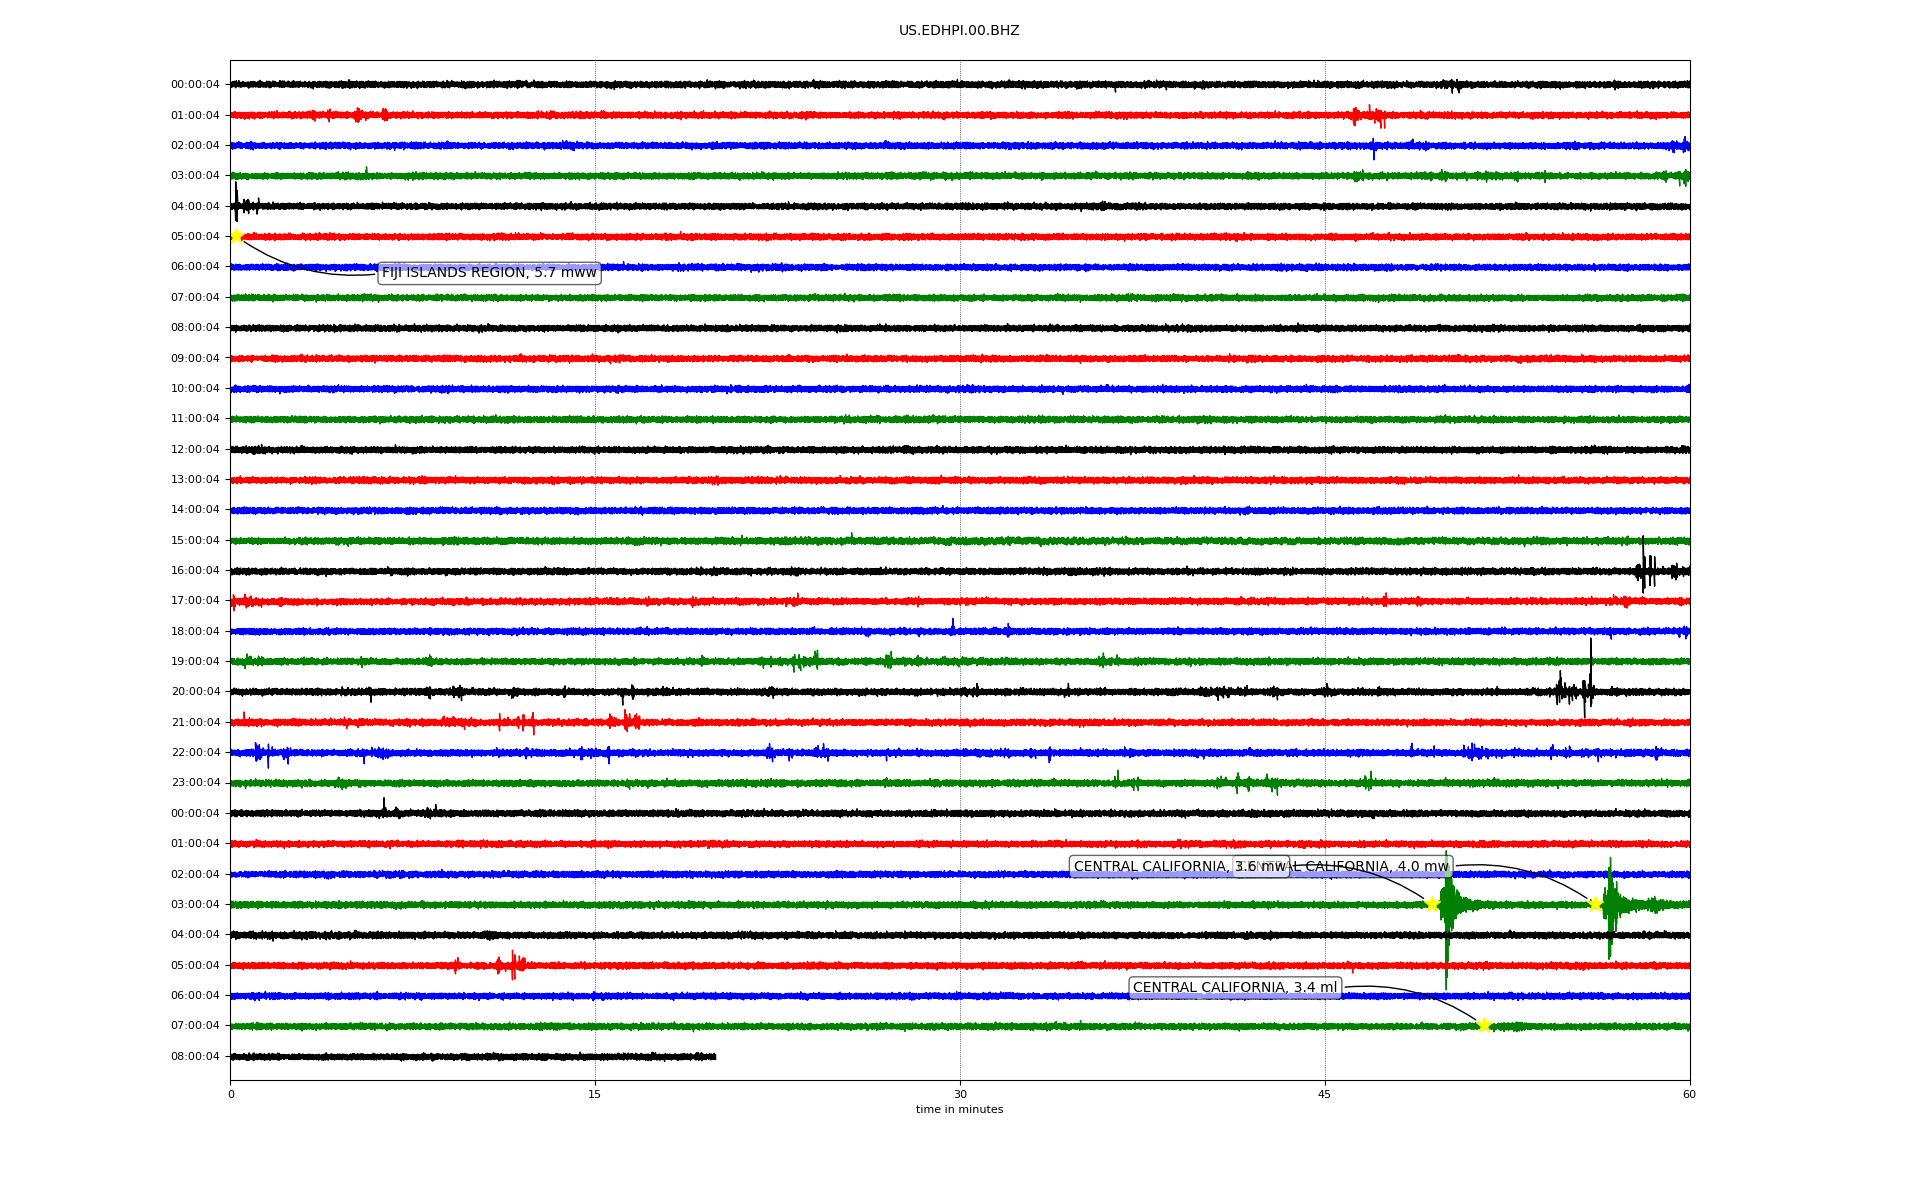Screen dimensions: 1920x1200
Task: Click the US.EDHPI.00.BHZ plot title
Action: pos(959,31)
